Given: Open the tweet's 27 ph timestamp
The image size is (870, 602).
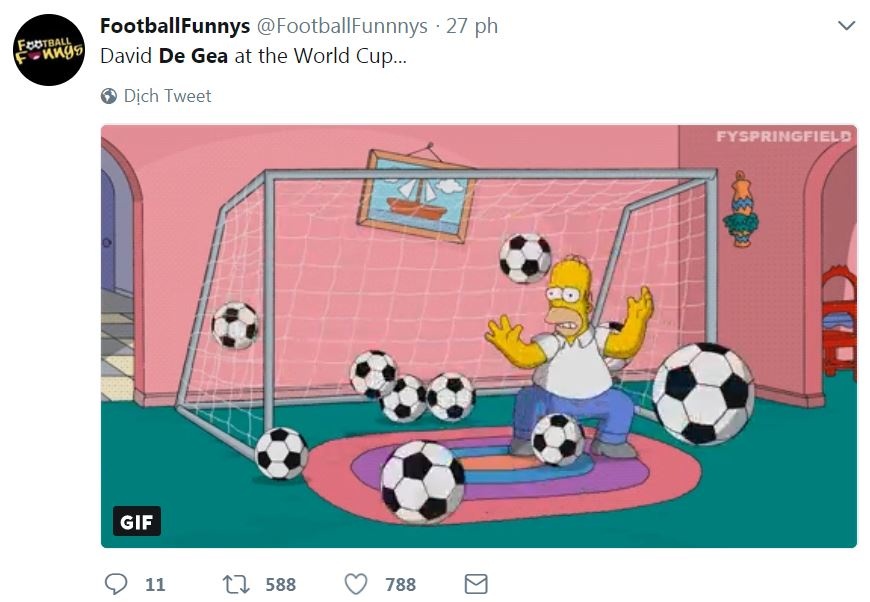Looking at the screenshot, I should (472, 26).
